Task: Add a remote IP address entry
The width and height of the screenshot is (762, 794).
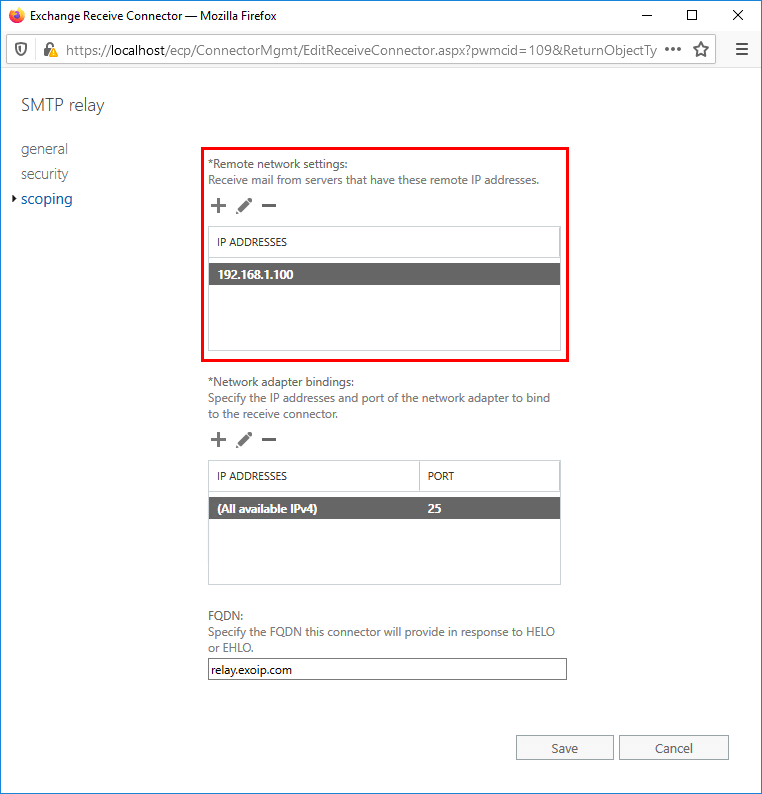Action: [x=218, y=206]
